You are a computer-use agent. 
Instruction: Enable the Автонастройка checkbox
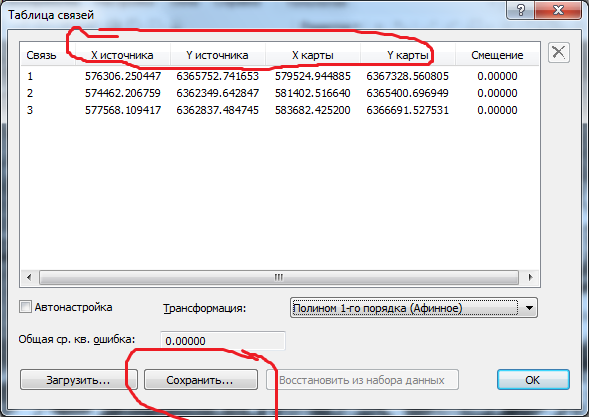[x=25, y=307]
